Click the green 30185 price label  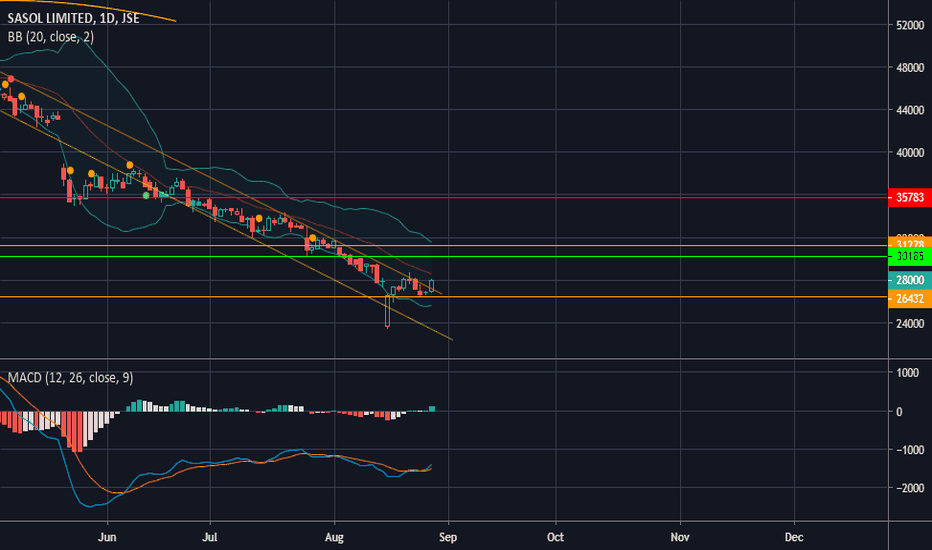pos(909,257)
